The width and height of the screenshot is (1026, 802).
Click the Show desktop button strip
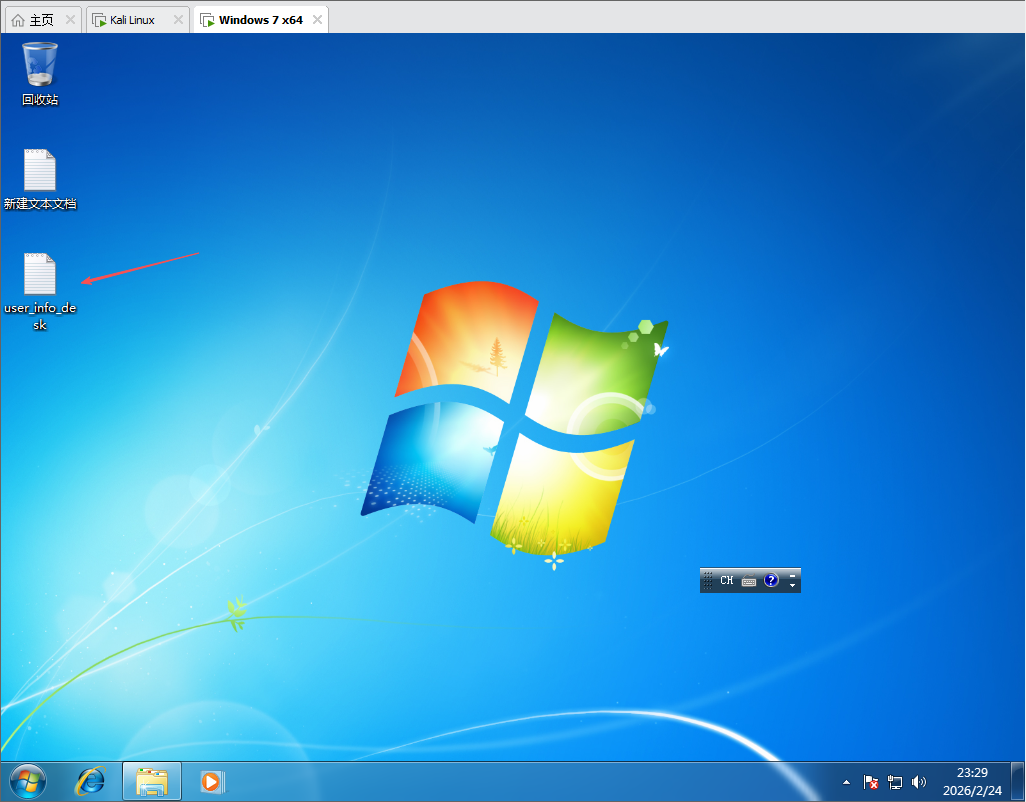click(1017, 782)
